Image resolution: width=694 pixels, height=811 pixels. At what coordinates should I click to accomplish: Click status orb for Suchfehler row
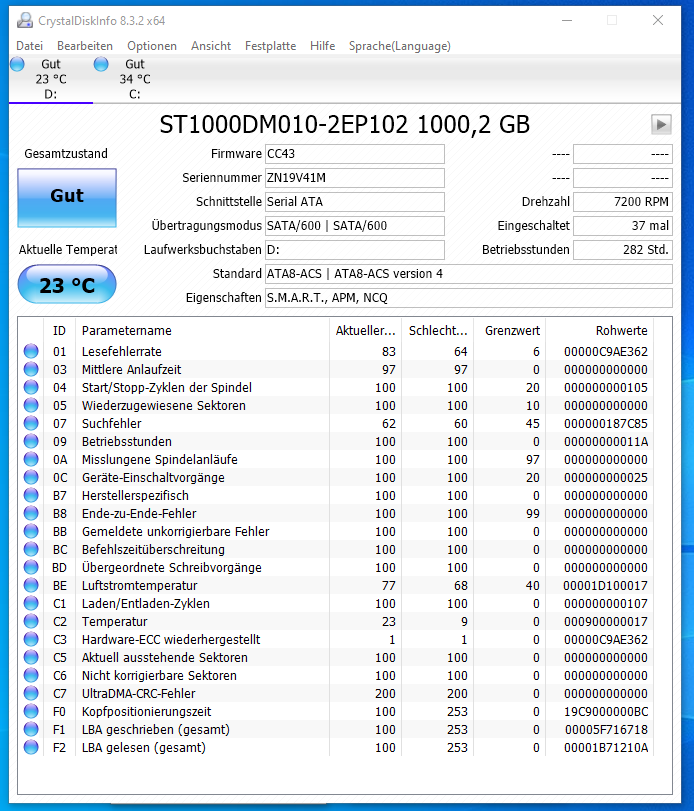[31, 423]
